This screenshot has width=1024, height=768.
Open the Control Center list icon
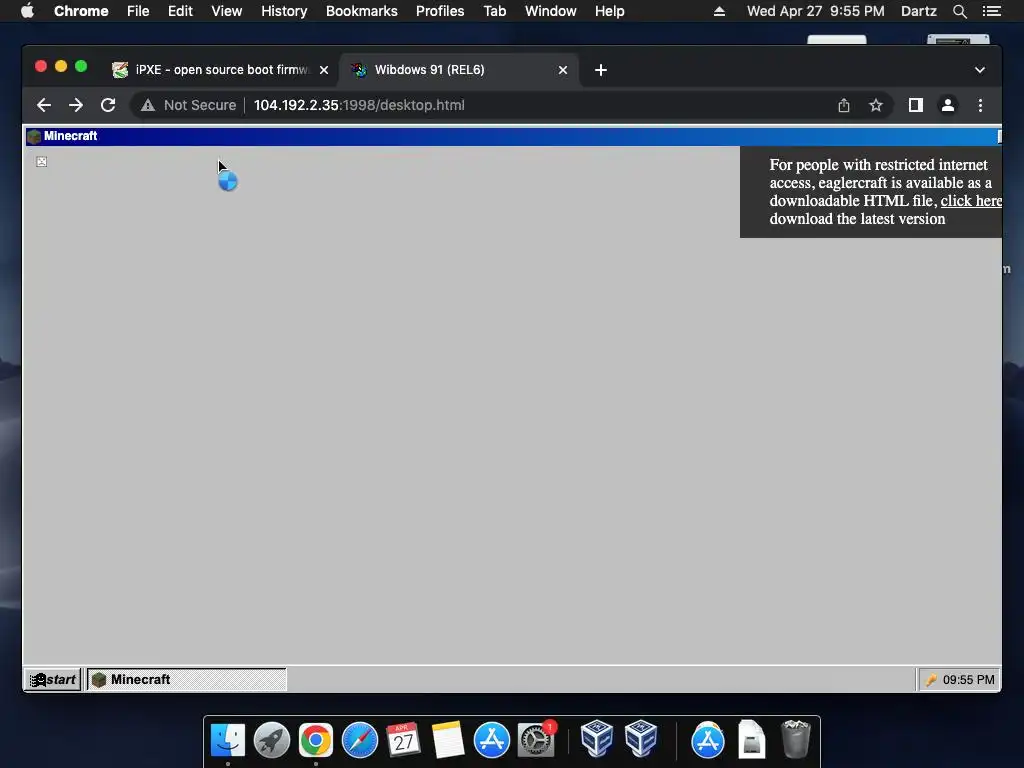(991, 11)
